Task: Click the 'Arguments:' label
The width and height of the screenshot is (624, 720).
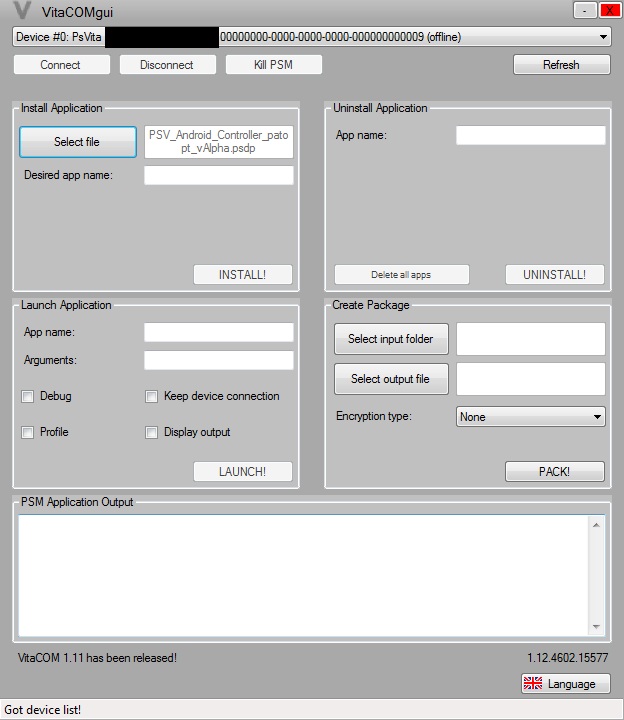Action: [x=51, y=360]
